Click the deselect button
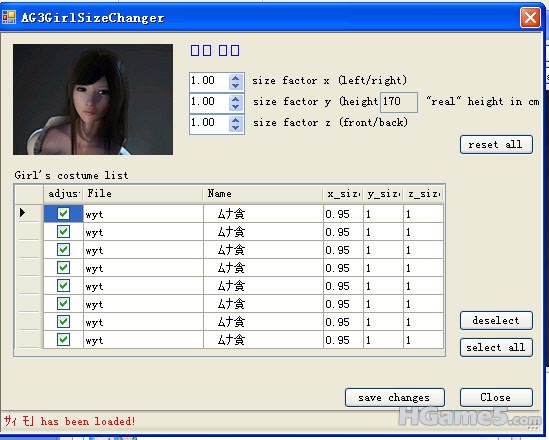This screenshot has height=440, width=549. click(x=496, y=320)
